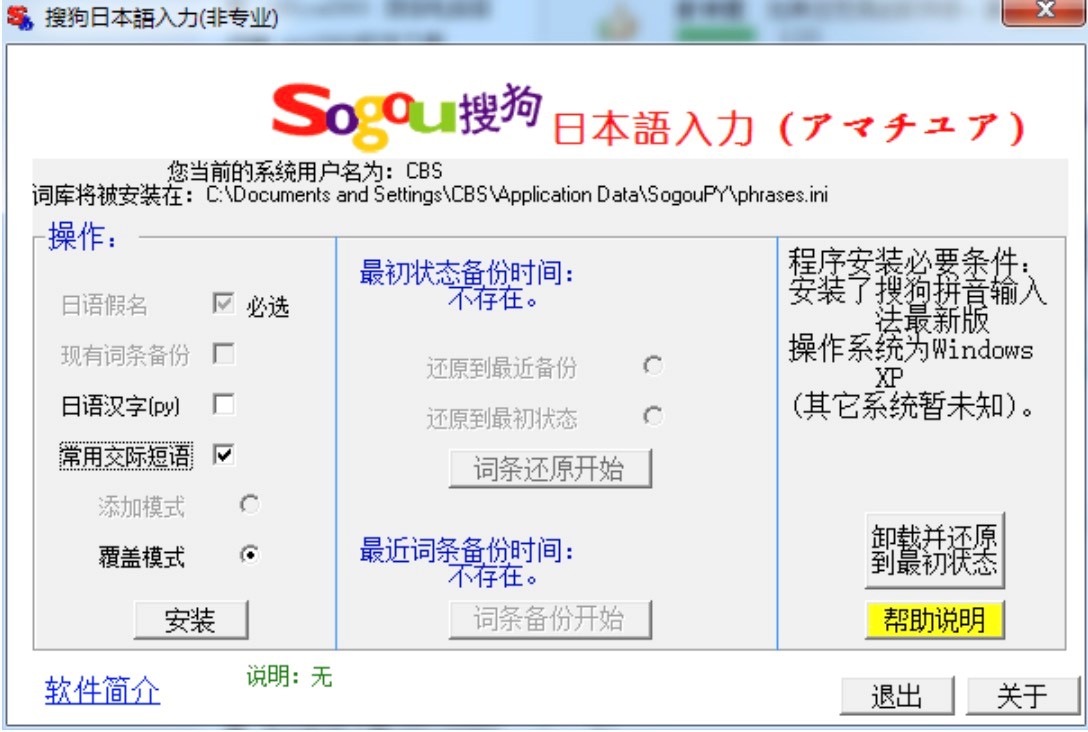Open the 软件简介 link
1088x732 pixels.
point(102,690)
